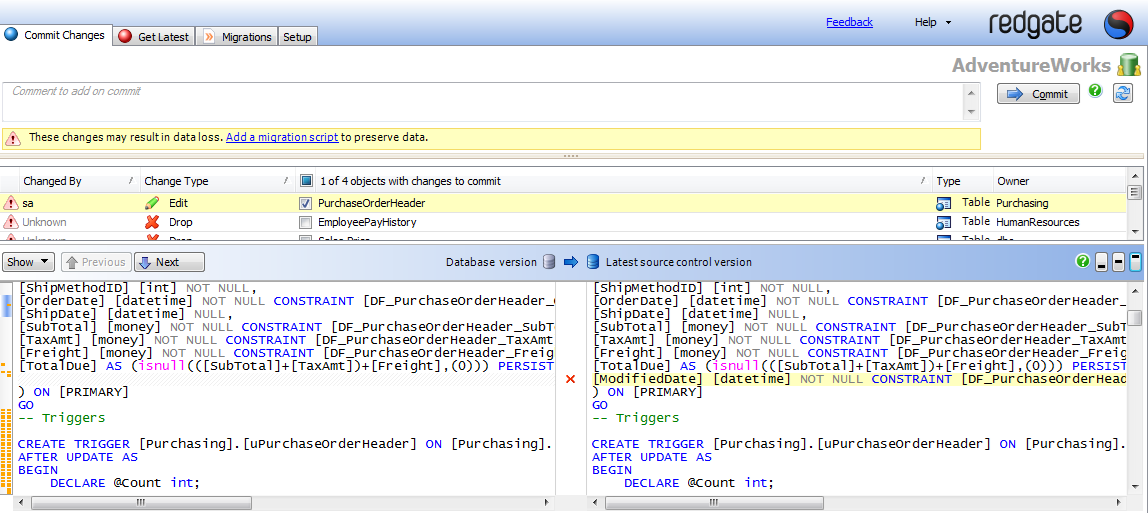Maximize the comparison pane to full height
Image resolution: width=1148 pixels, height=513 pixels.
tap(1135, 263)
